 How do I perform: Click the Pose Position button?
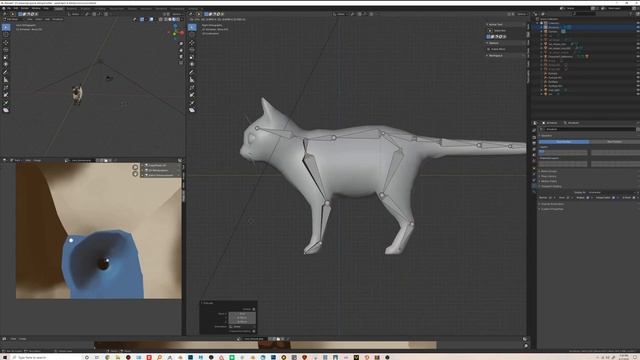pyautogui.click(x=564, y=142)
